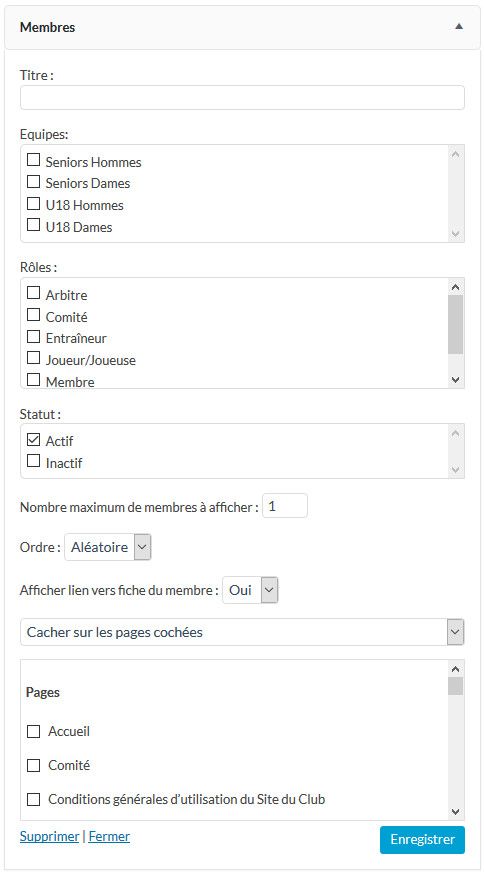Click the Pages list up scroll arrow
Image resolution: width=484 pixels, height=873 pixels.
[x=455, y=669]
